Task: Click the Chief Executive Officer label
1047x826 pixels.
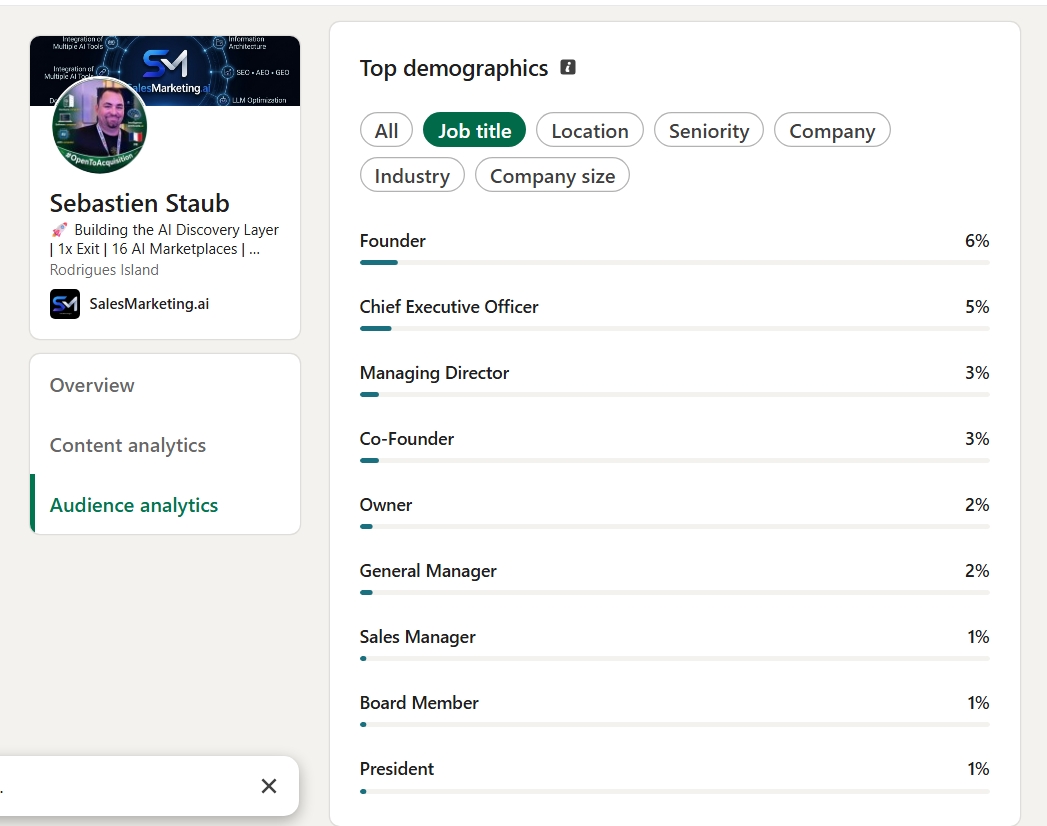Action: pyautogui.click(x=449, y=306)
